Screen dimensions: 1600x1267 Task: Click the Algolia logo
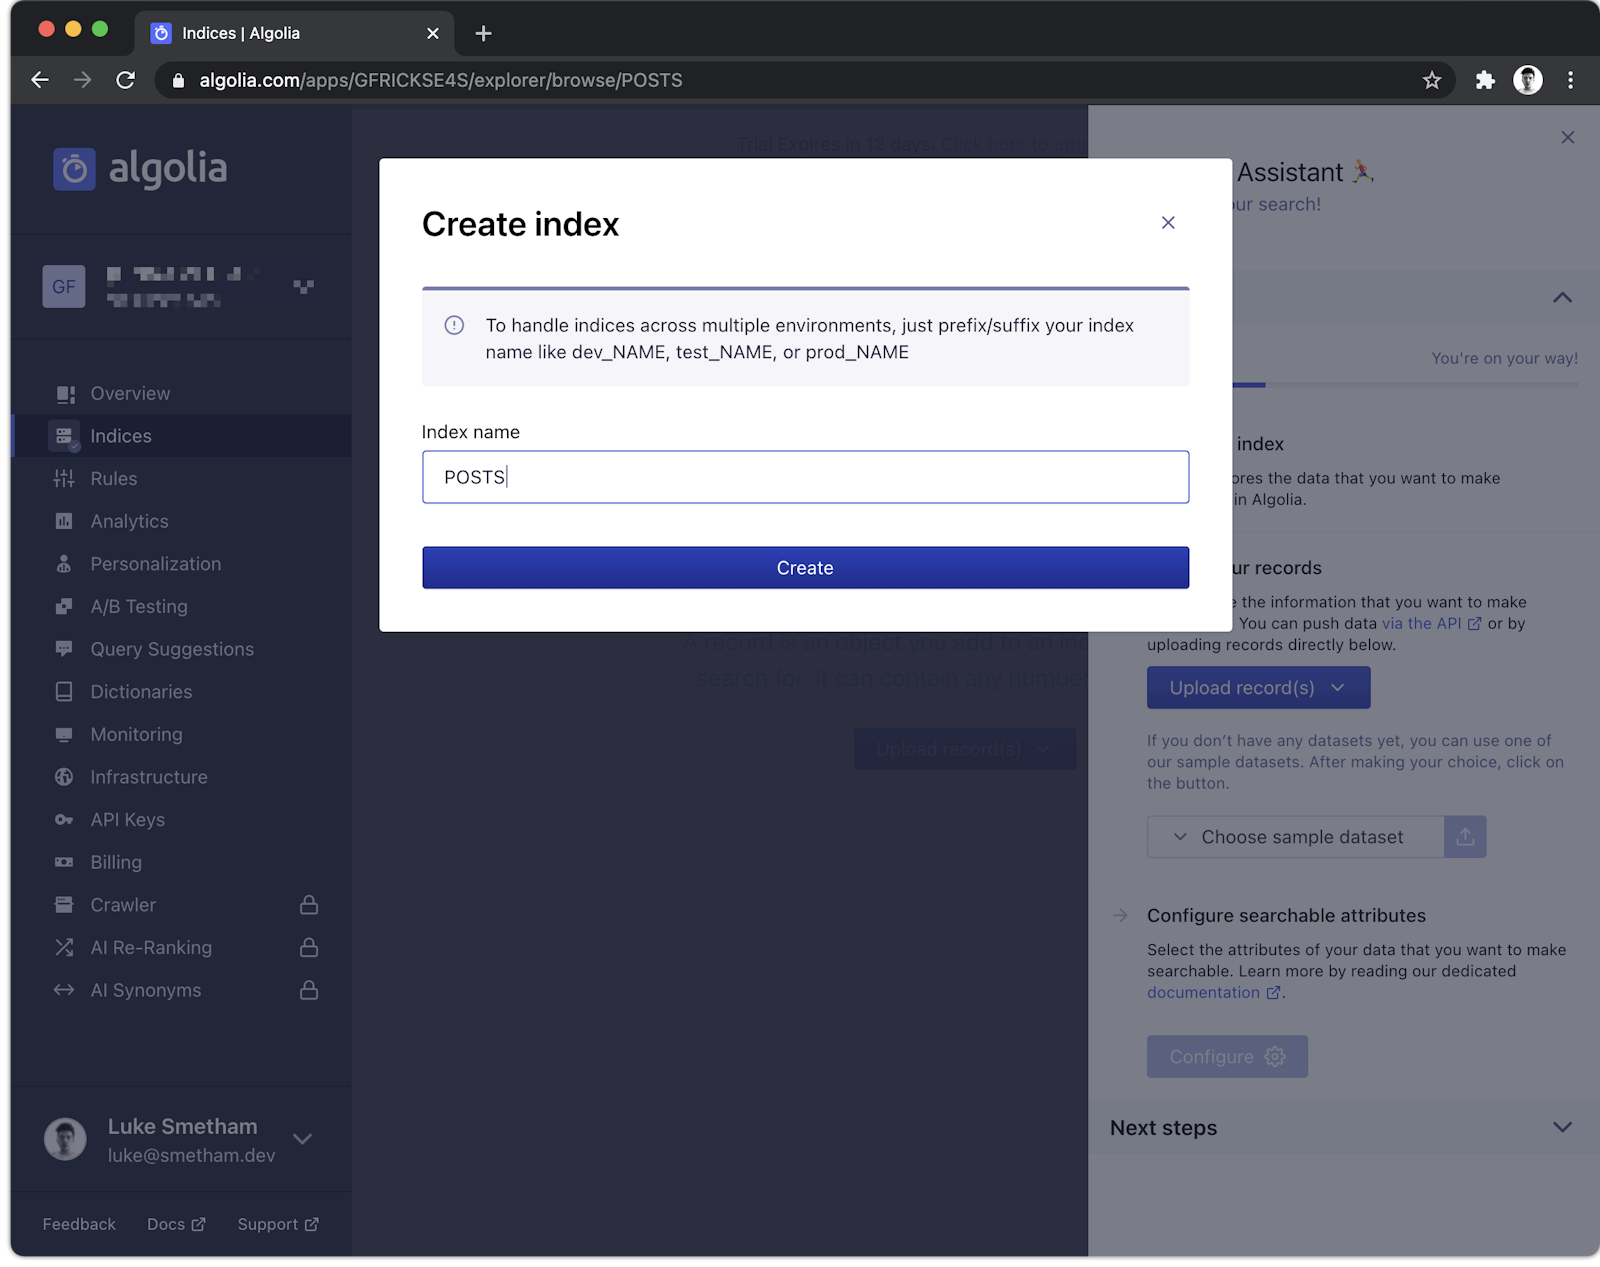(x=140, y=169)
